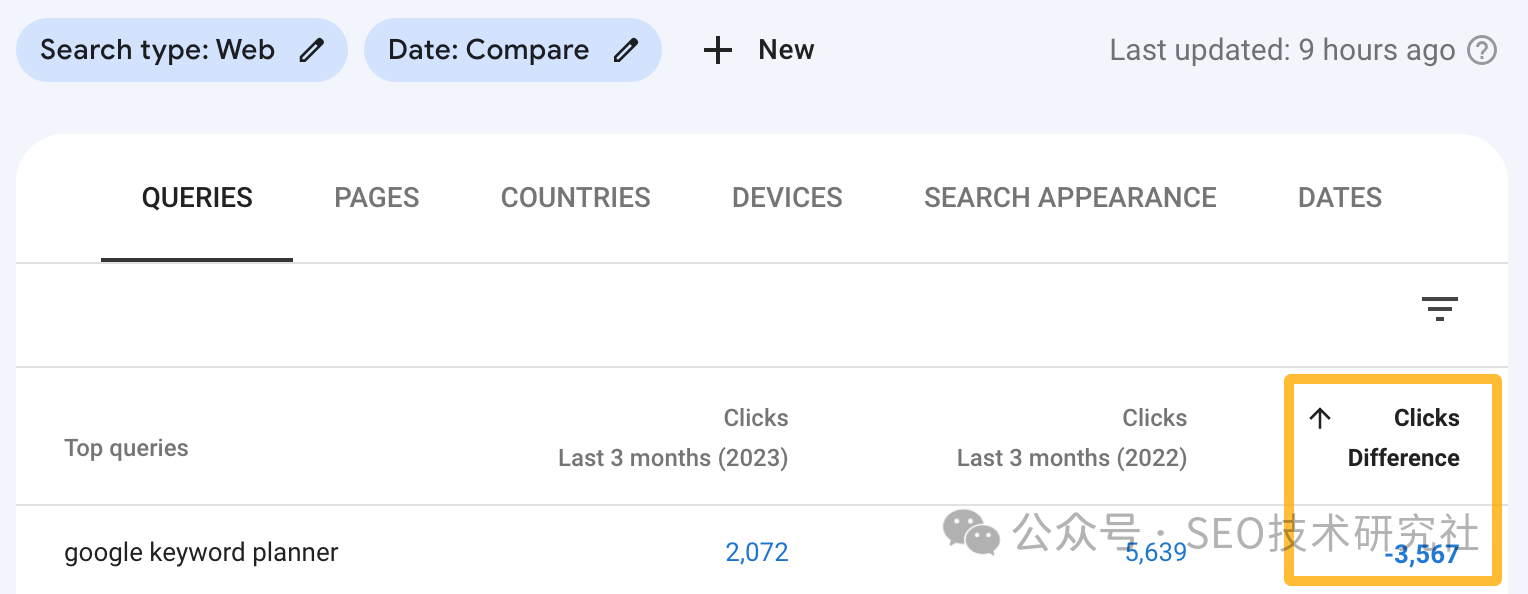Select the QUERIES tab

[x=197, y=198]
